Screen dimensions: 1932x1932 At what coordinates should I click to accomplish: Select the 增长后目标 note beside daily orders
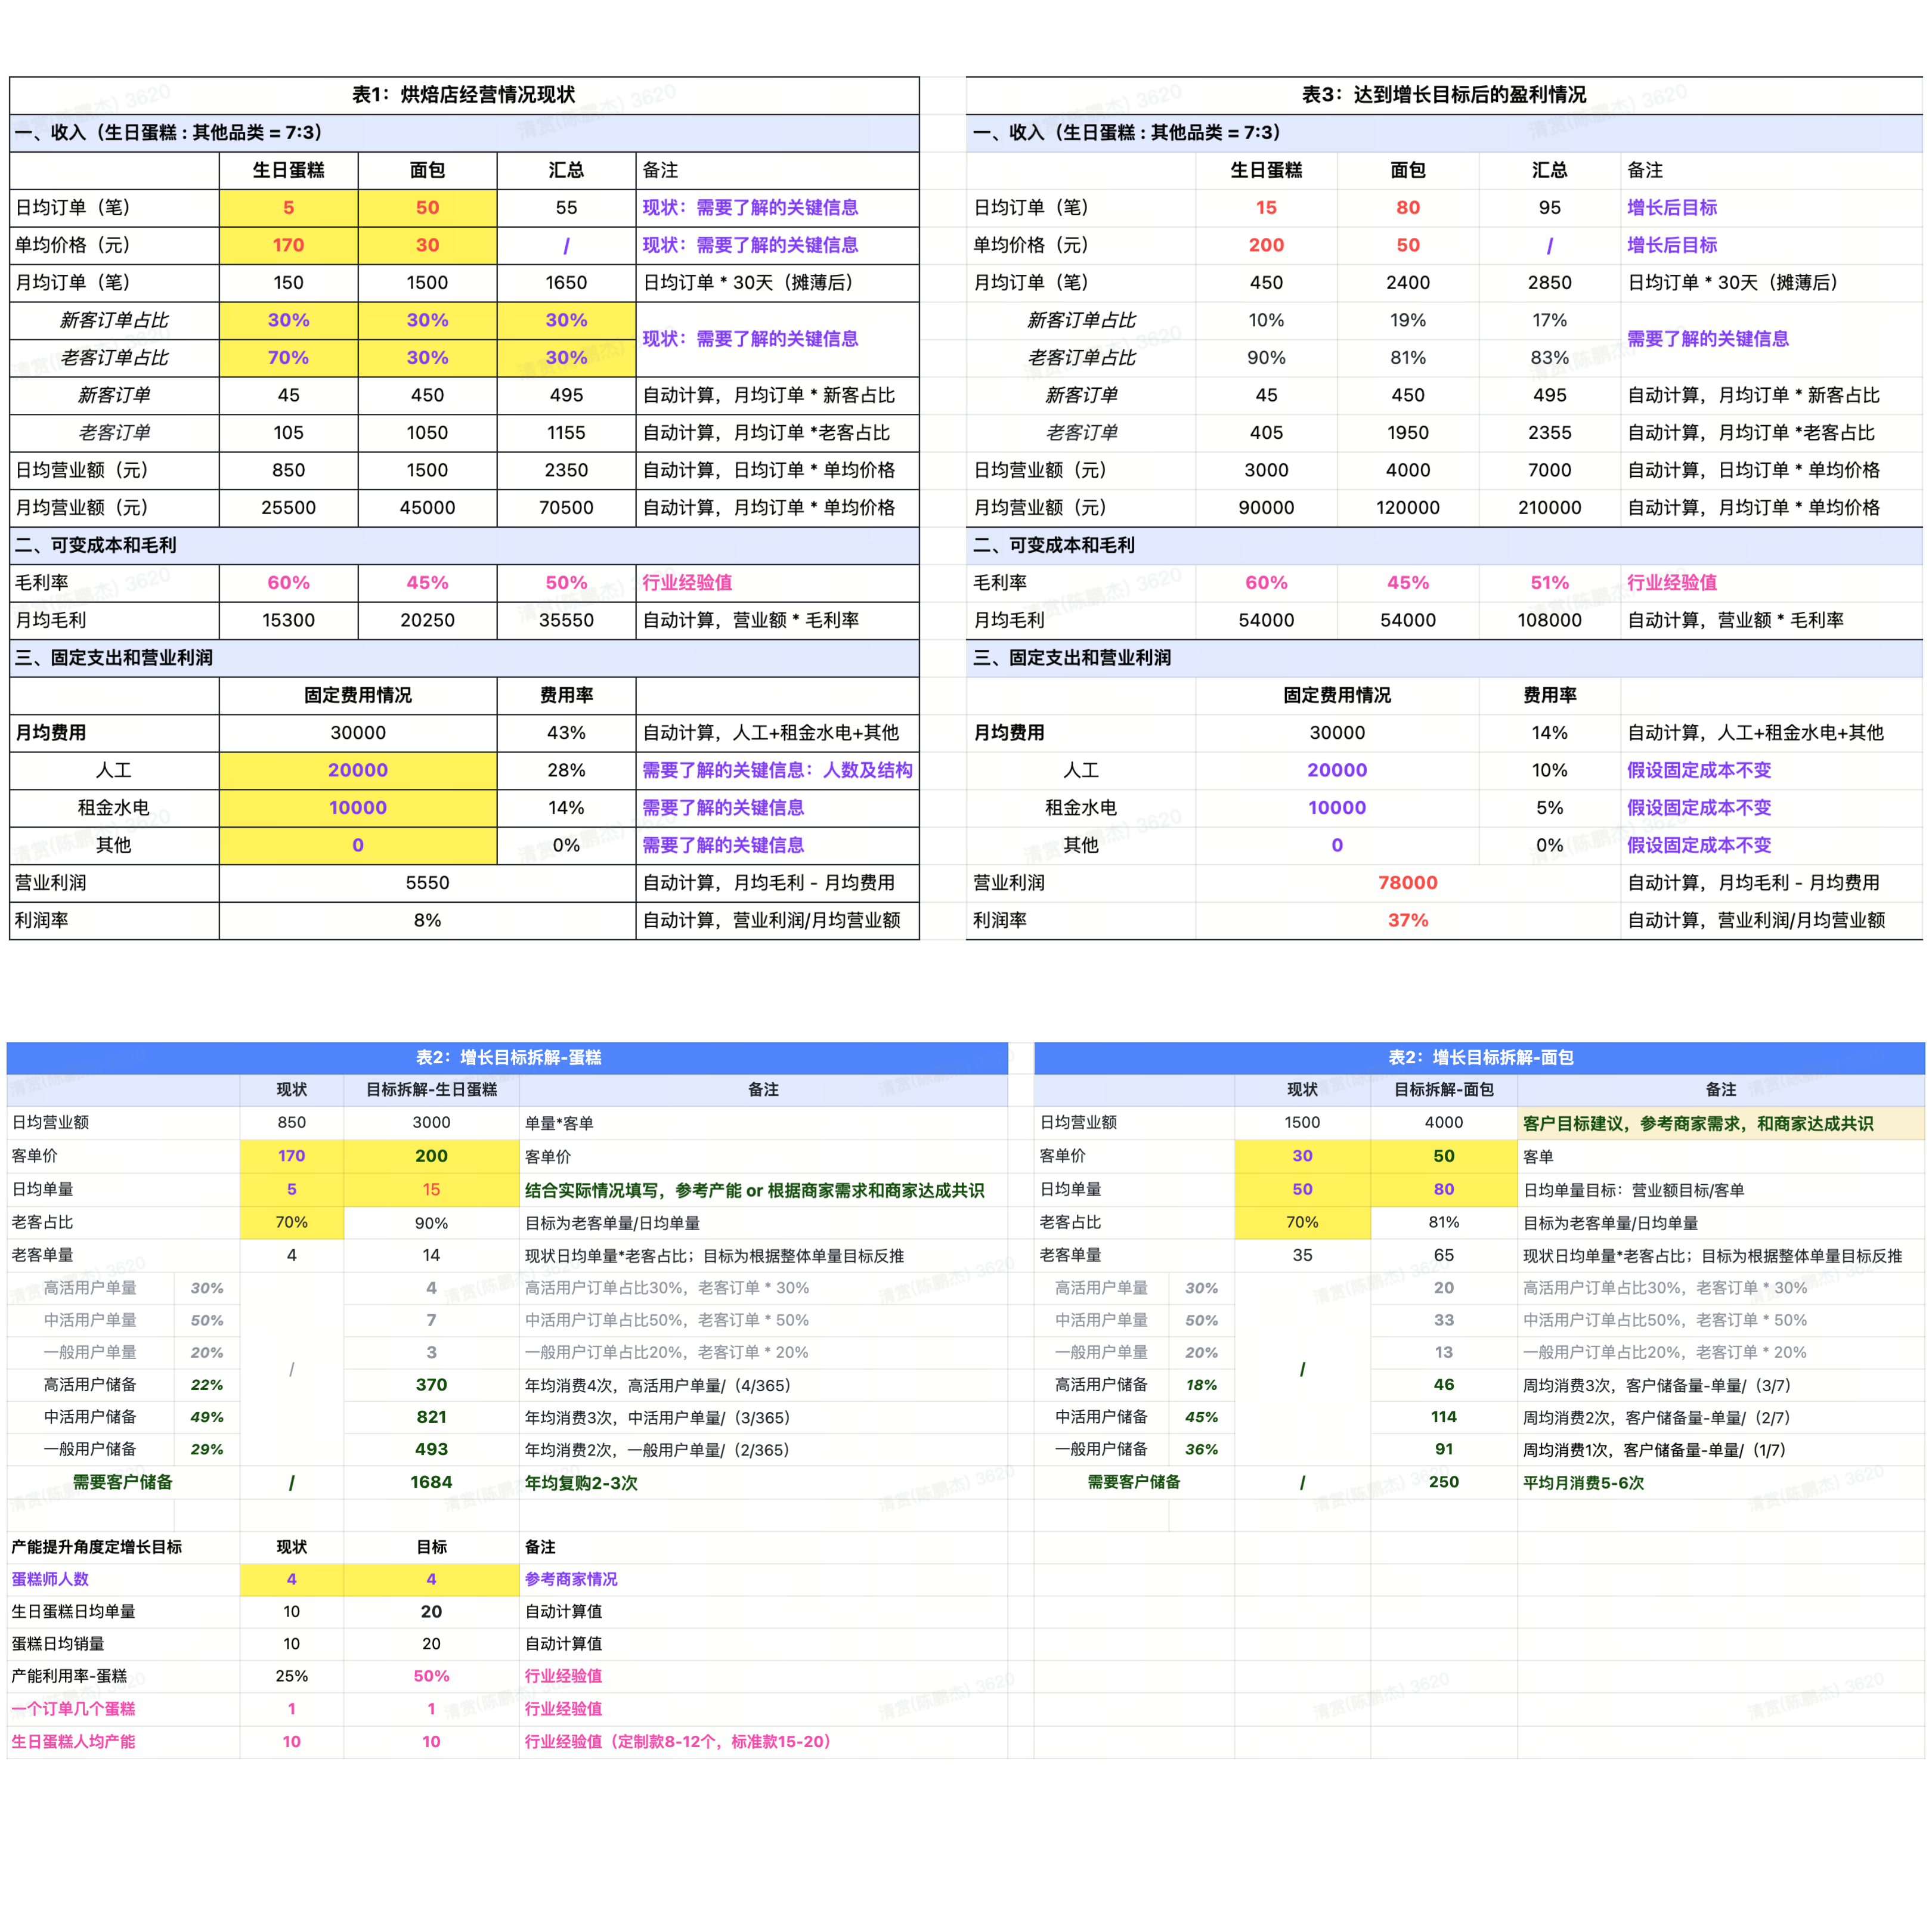click(1671, 208)
